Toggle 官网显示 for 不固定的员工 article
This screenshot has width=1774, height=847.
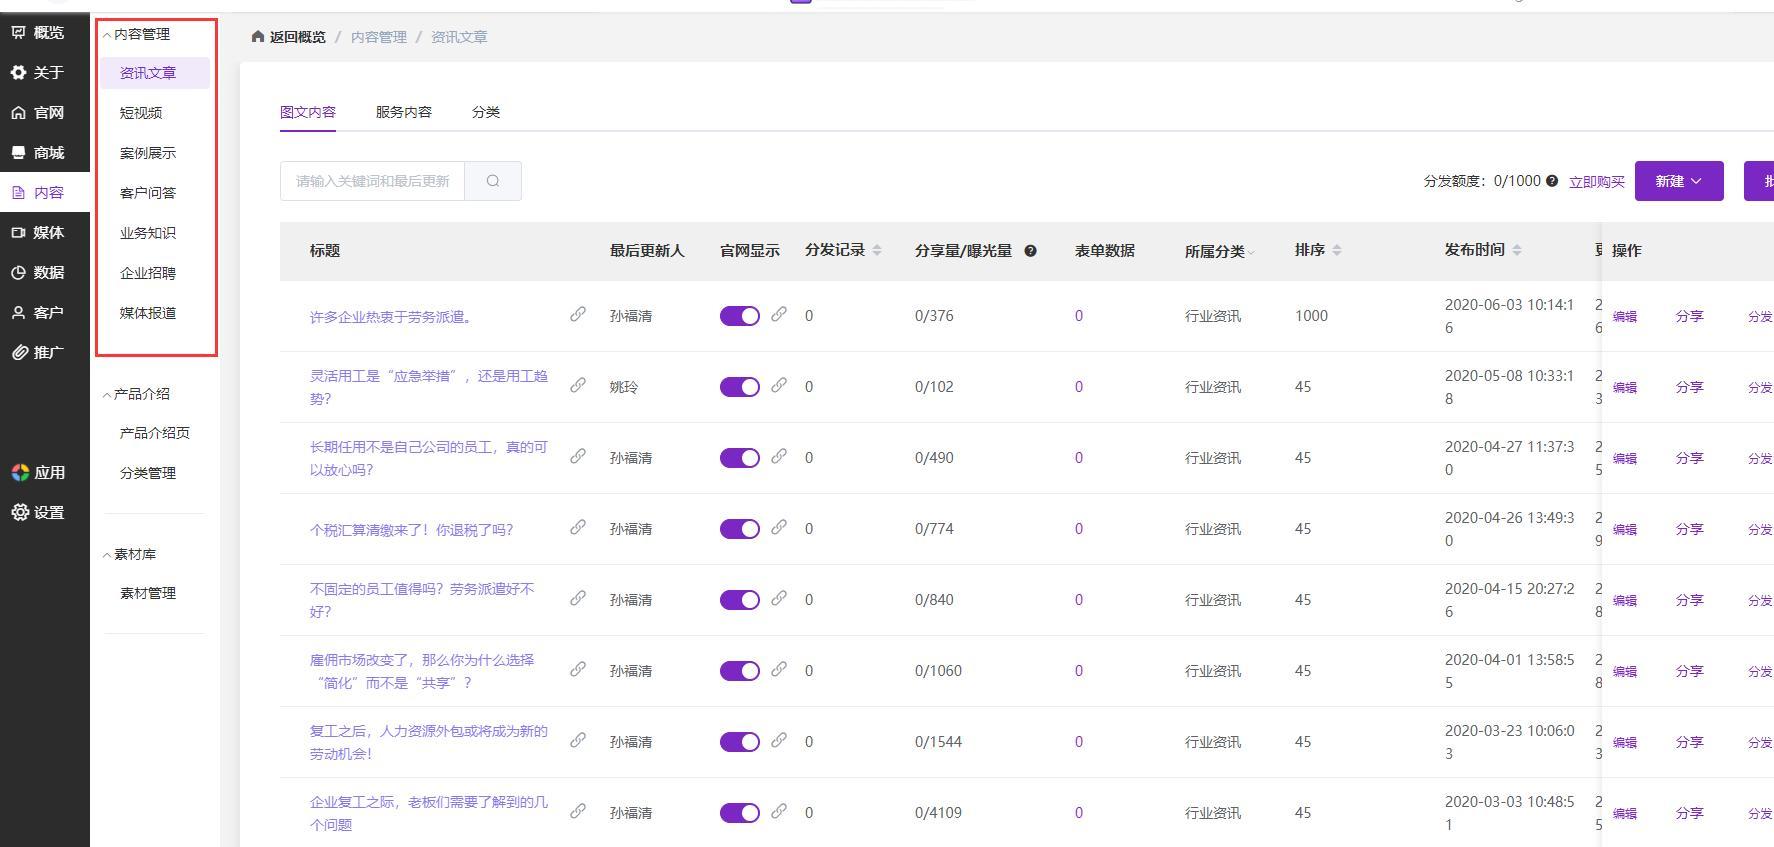(x=740, y=600)
